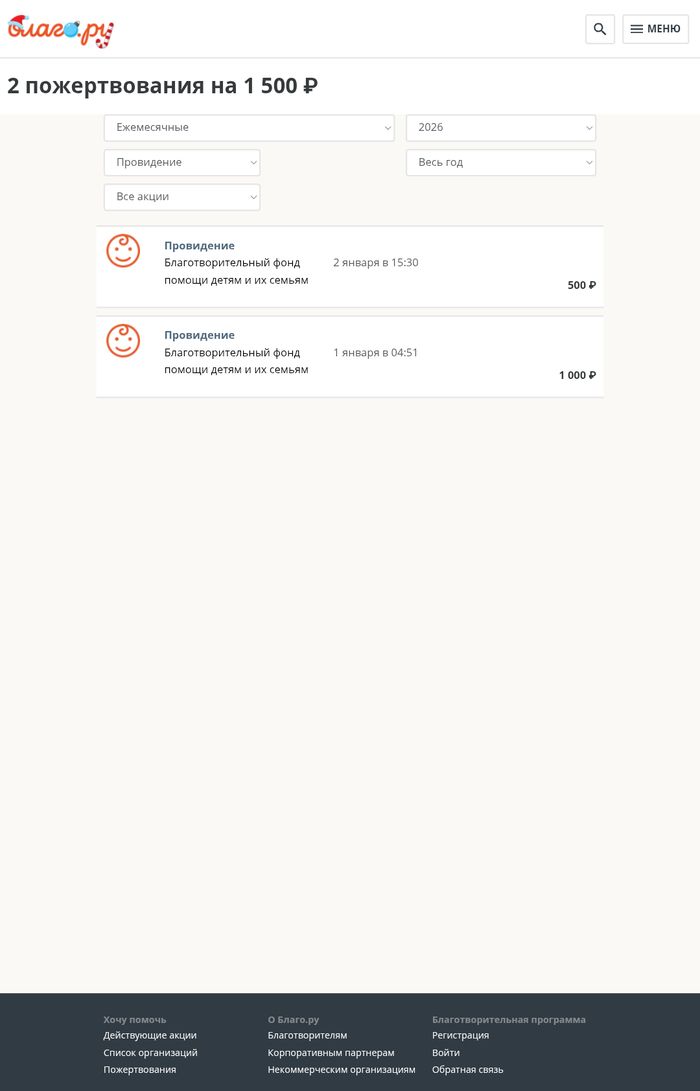Open Некоммерческим организациям footer link
Viewport: 700px width, 1091px height.
(341, 1070)
